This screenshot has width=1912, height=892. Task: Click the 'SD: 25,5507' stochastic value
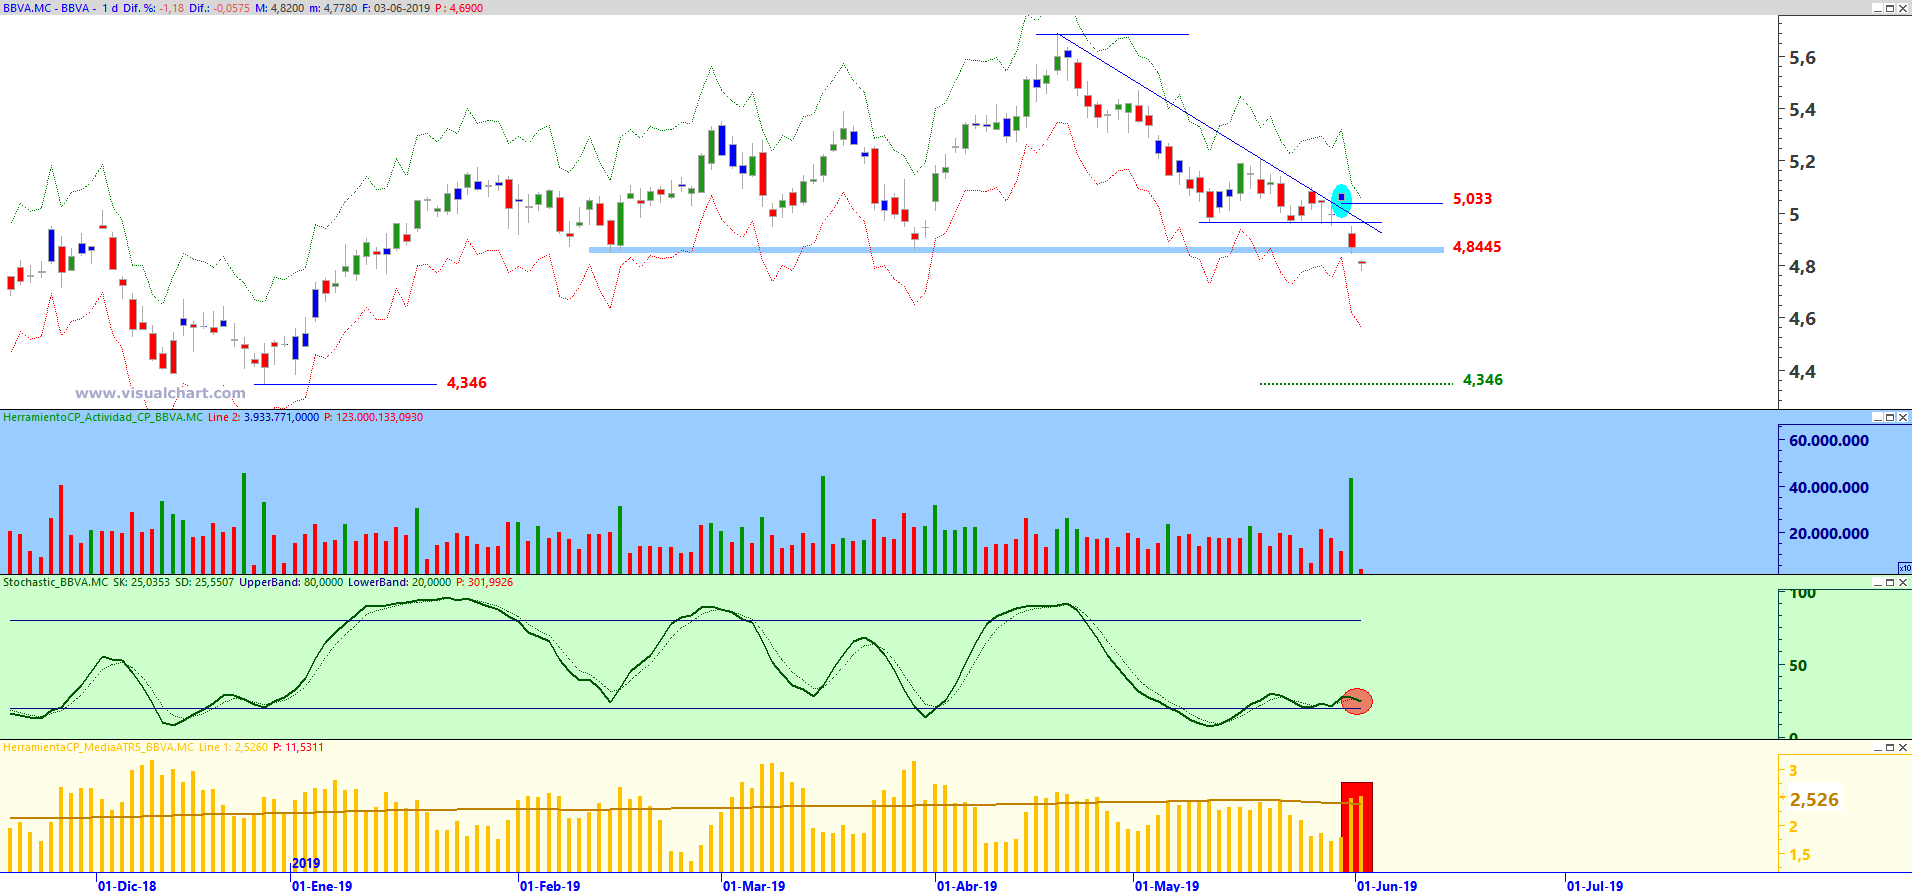[205, 582]
